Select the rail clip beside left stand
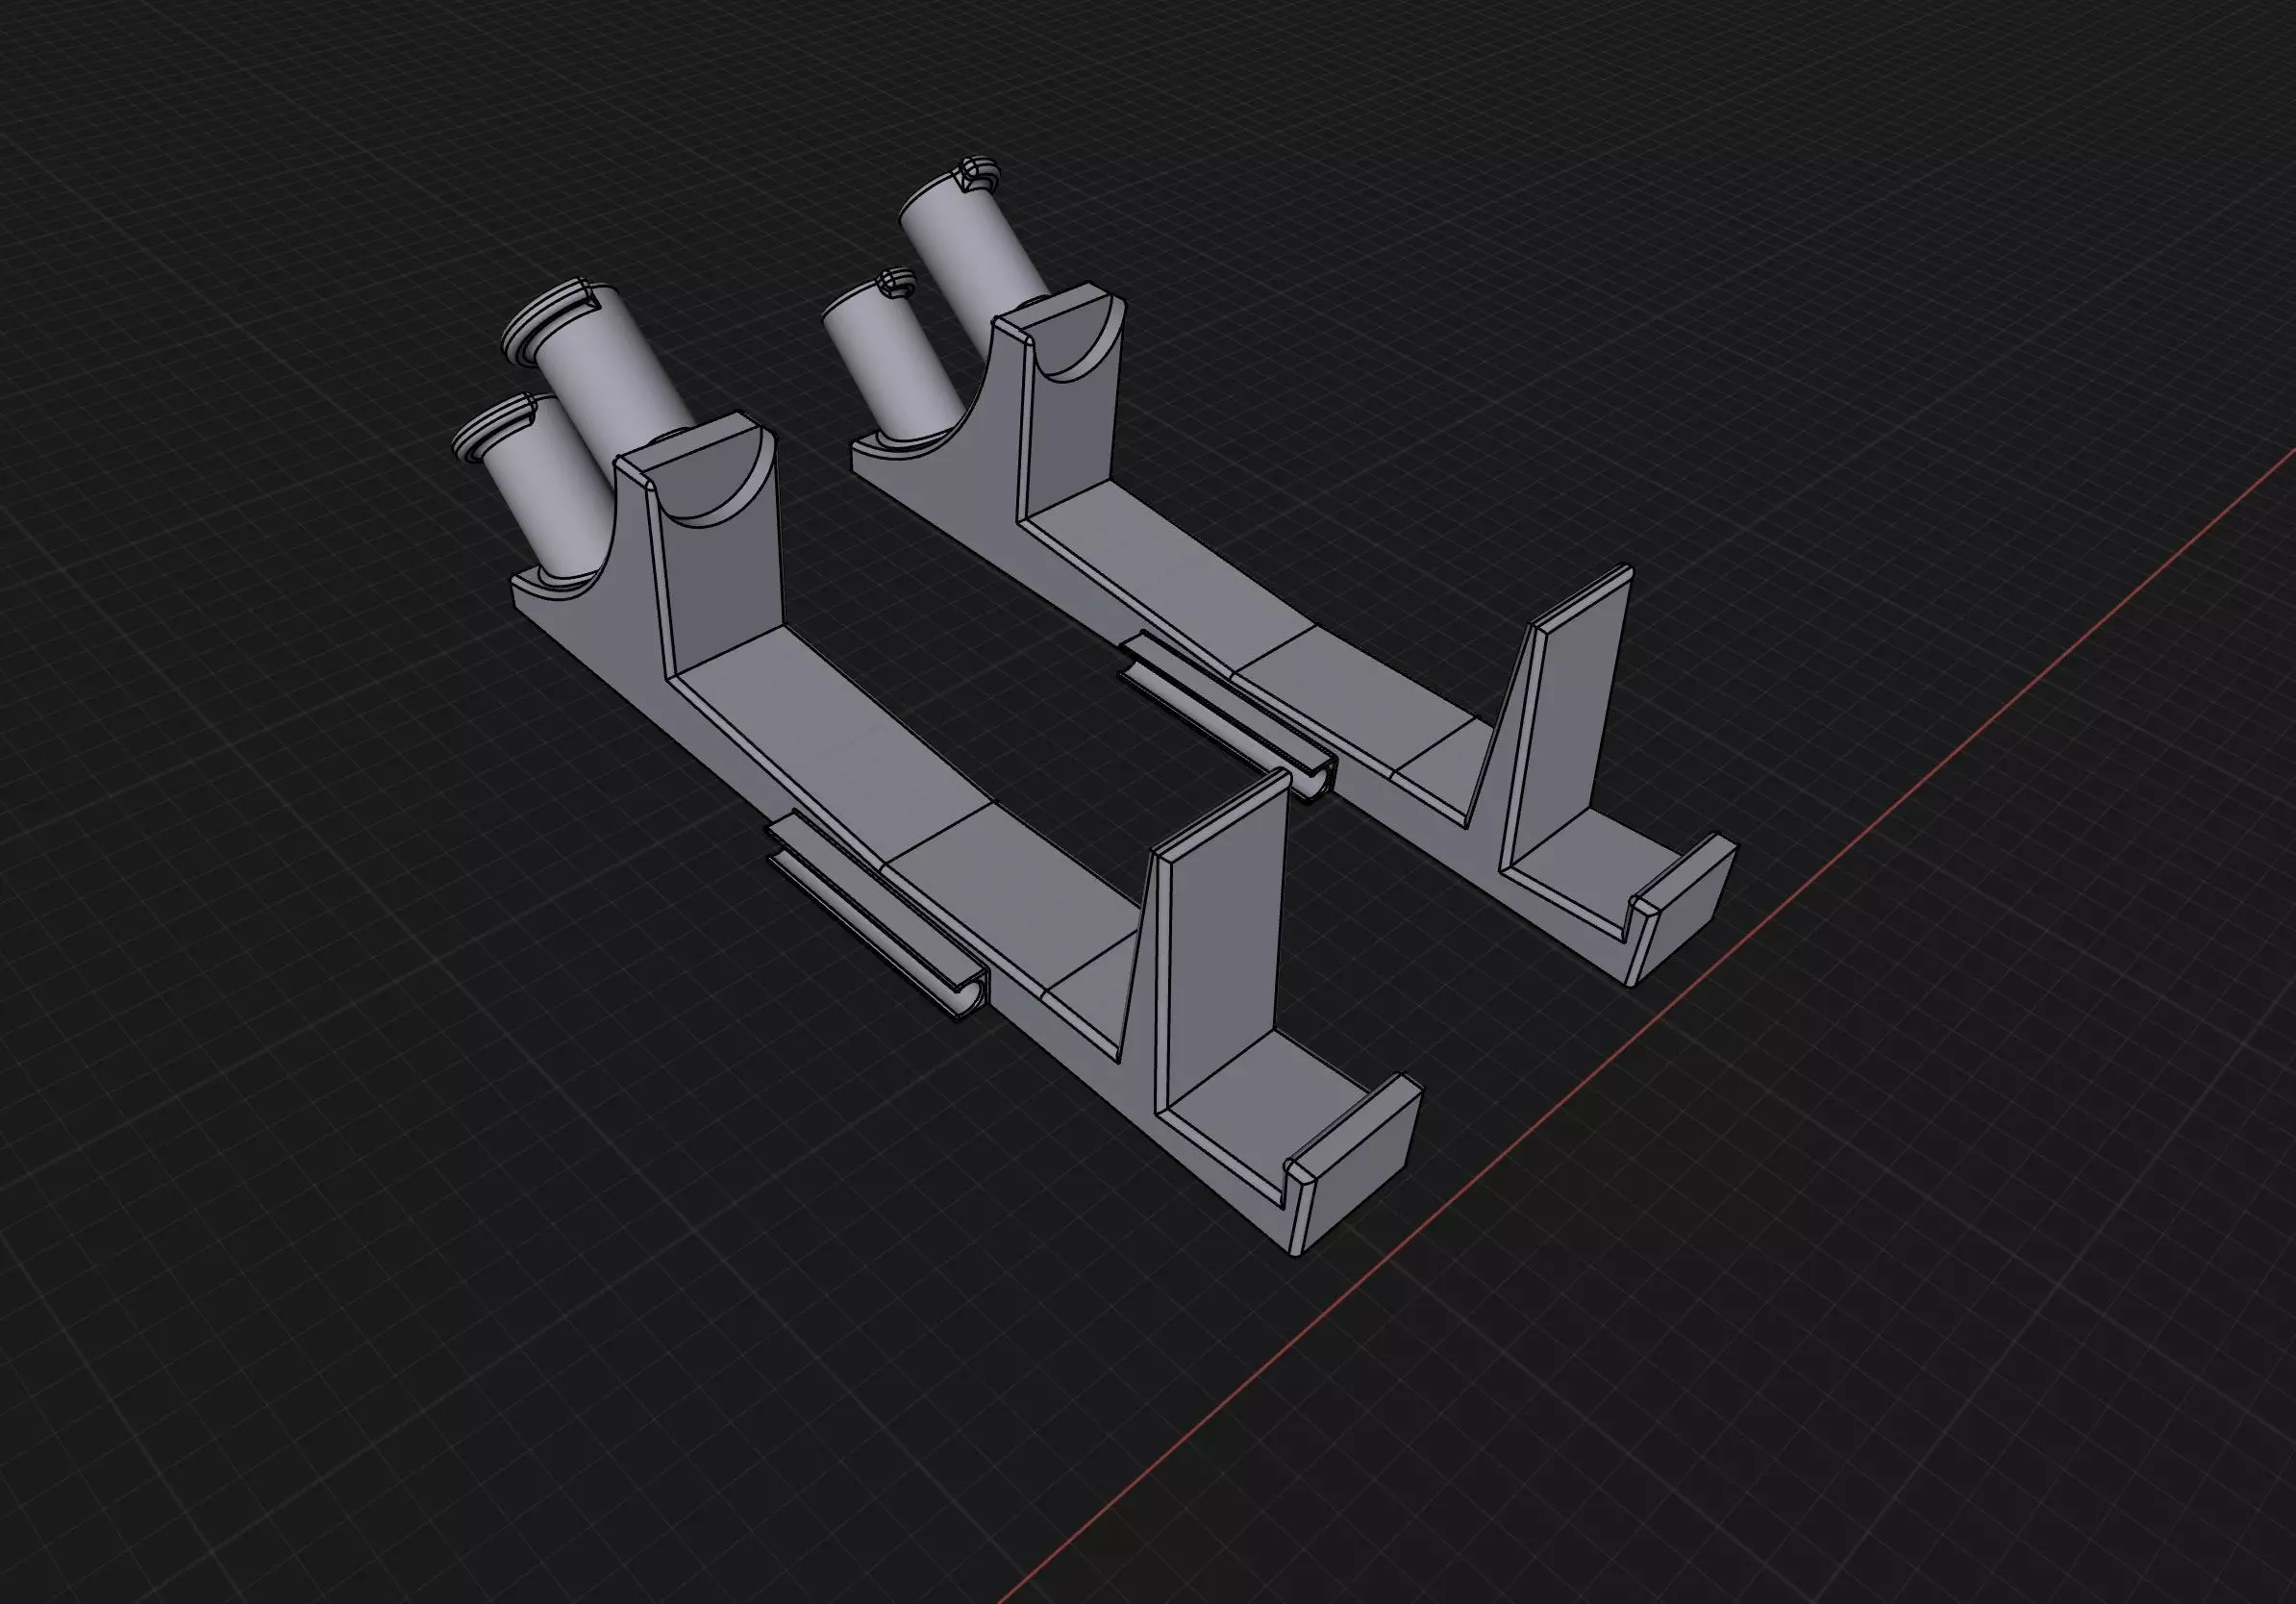 (878, 918)
